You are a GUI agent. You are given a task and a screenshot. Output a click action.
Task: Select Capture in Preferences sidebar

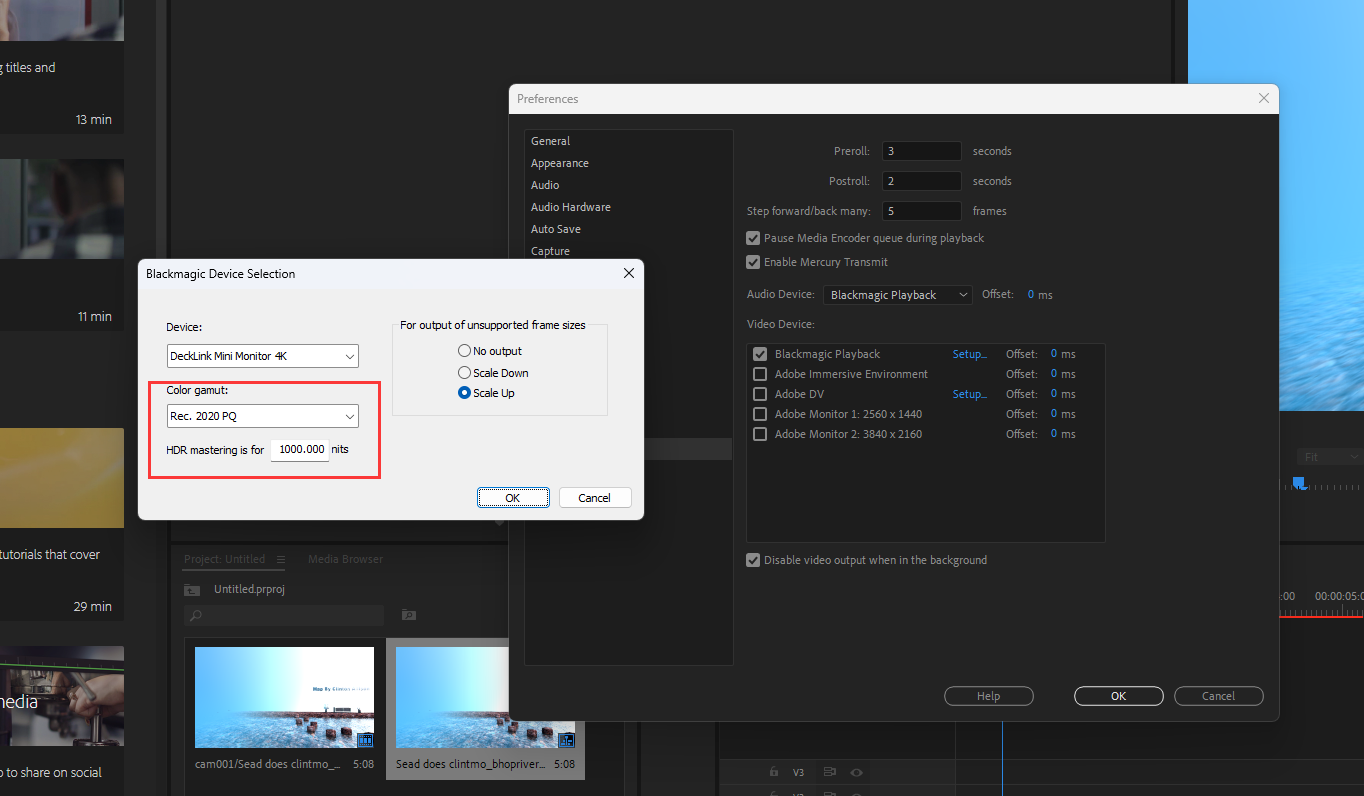(x=550, y=251)
